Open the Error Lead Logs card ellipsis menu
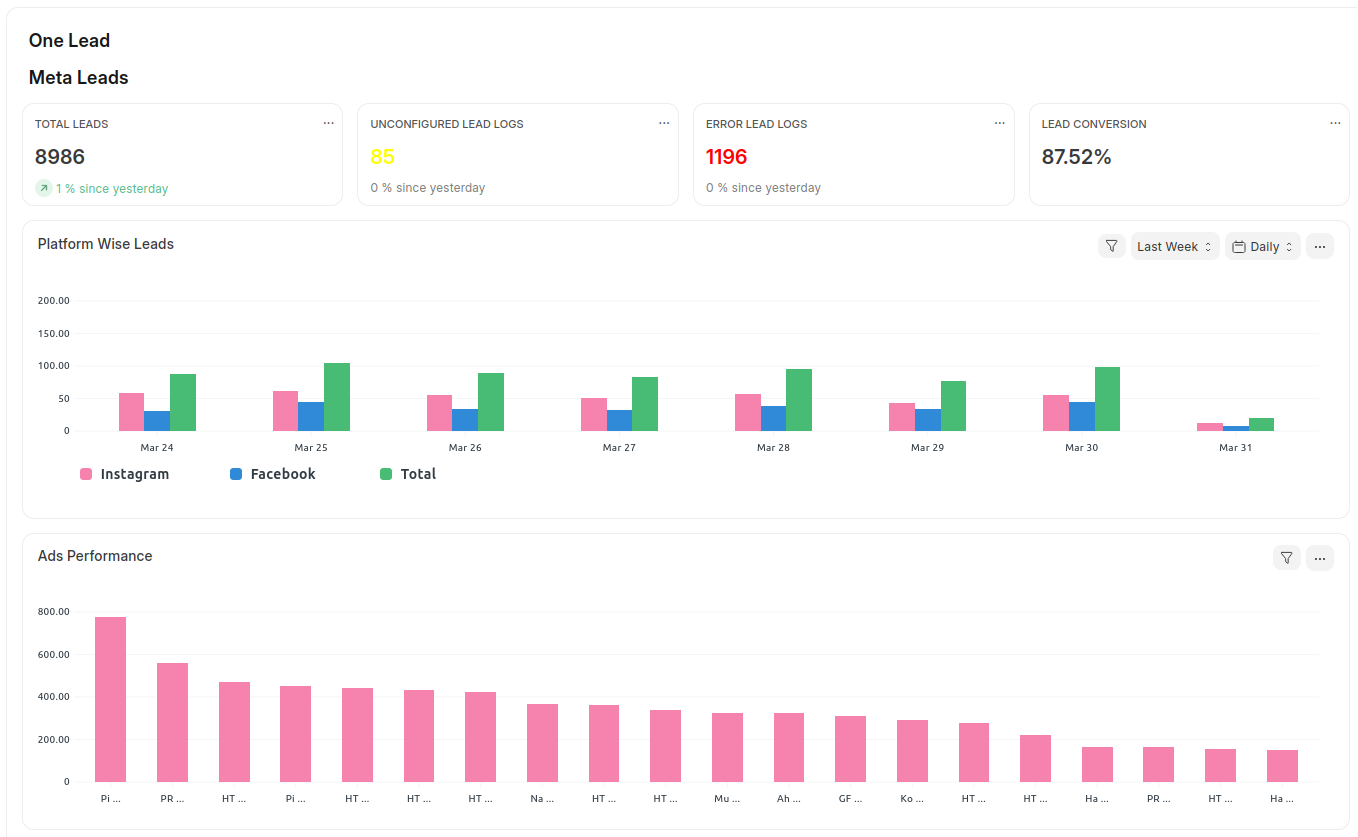Viewport: 1358px width, 837px height. (x=999, y=123)
